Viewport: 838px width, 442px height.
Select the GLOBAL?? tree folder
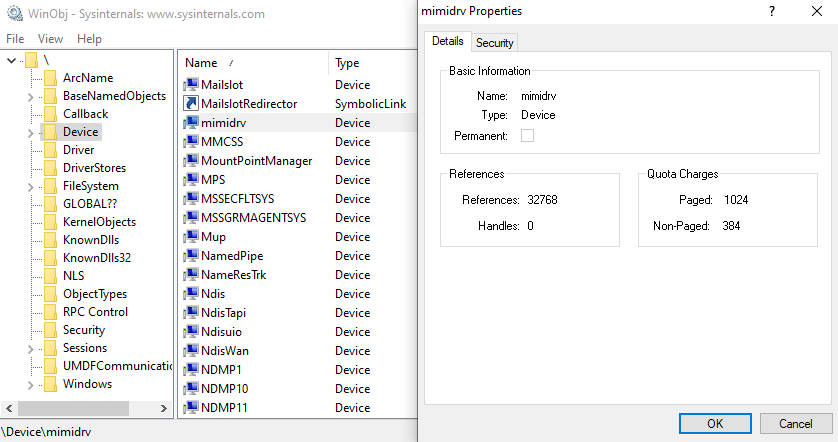coord(90,204)
